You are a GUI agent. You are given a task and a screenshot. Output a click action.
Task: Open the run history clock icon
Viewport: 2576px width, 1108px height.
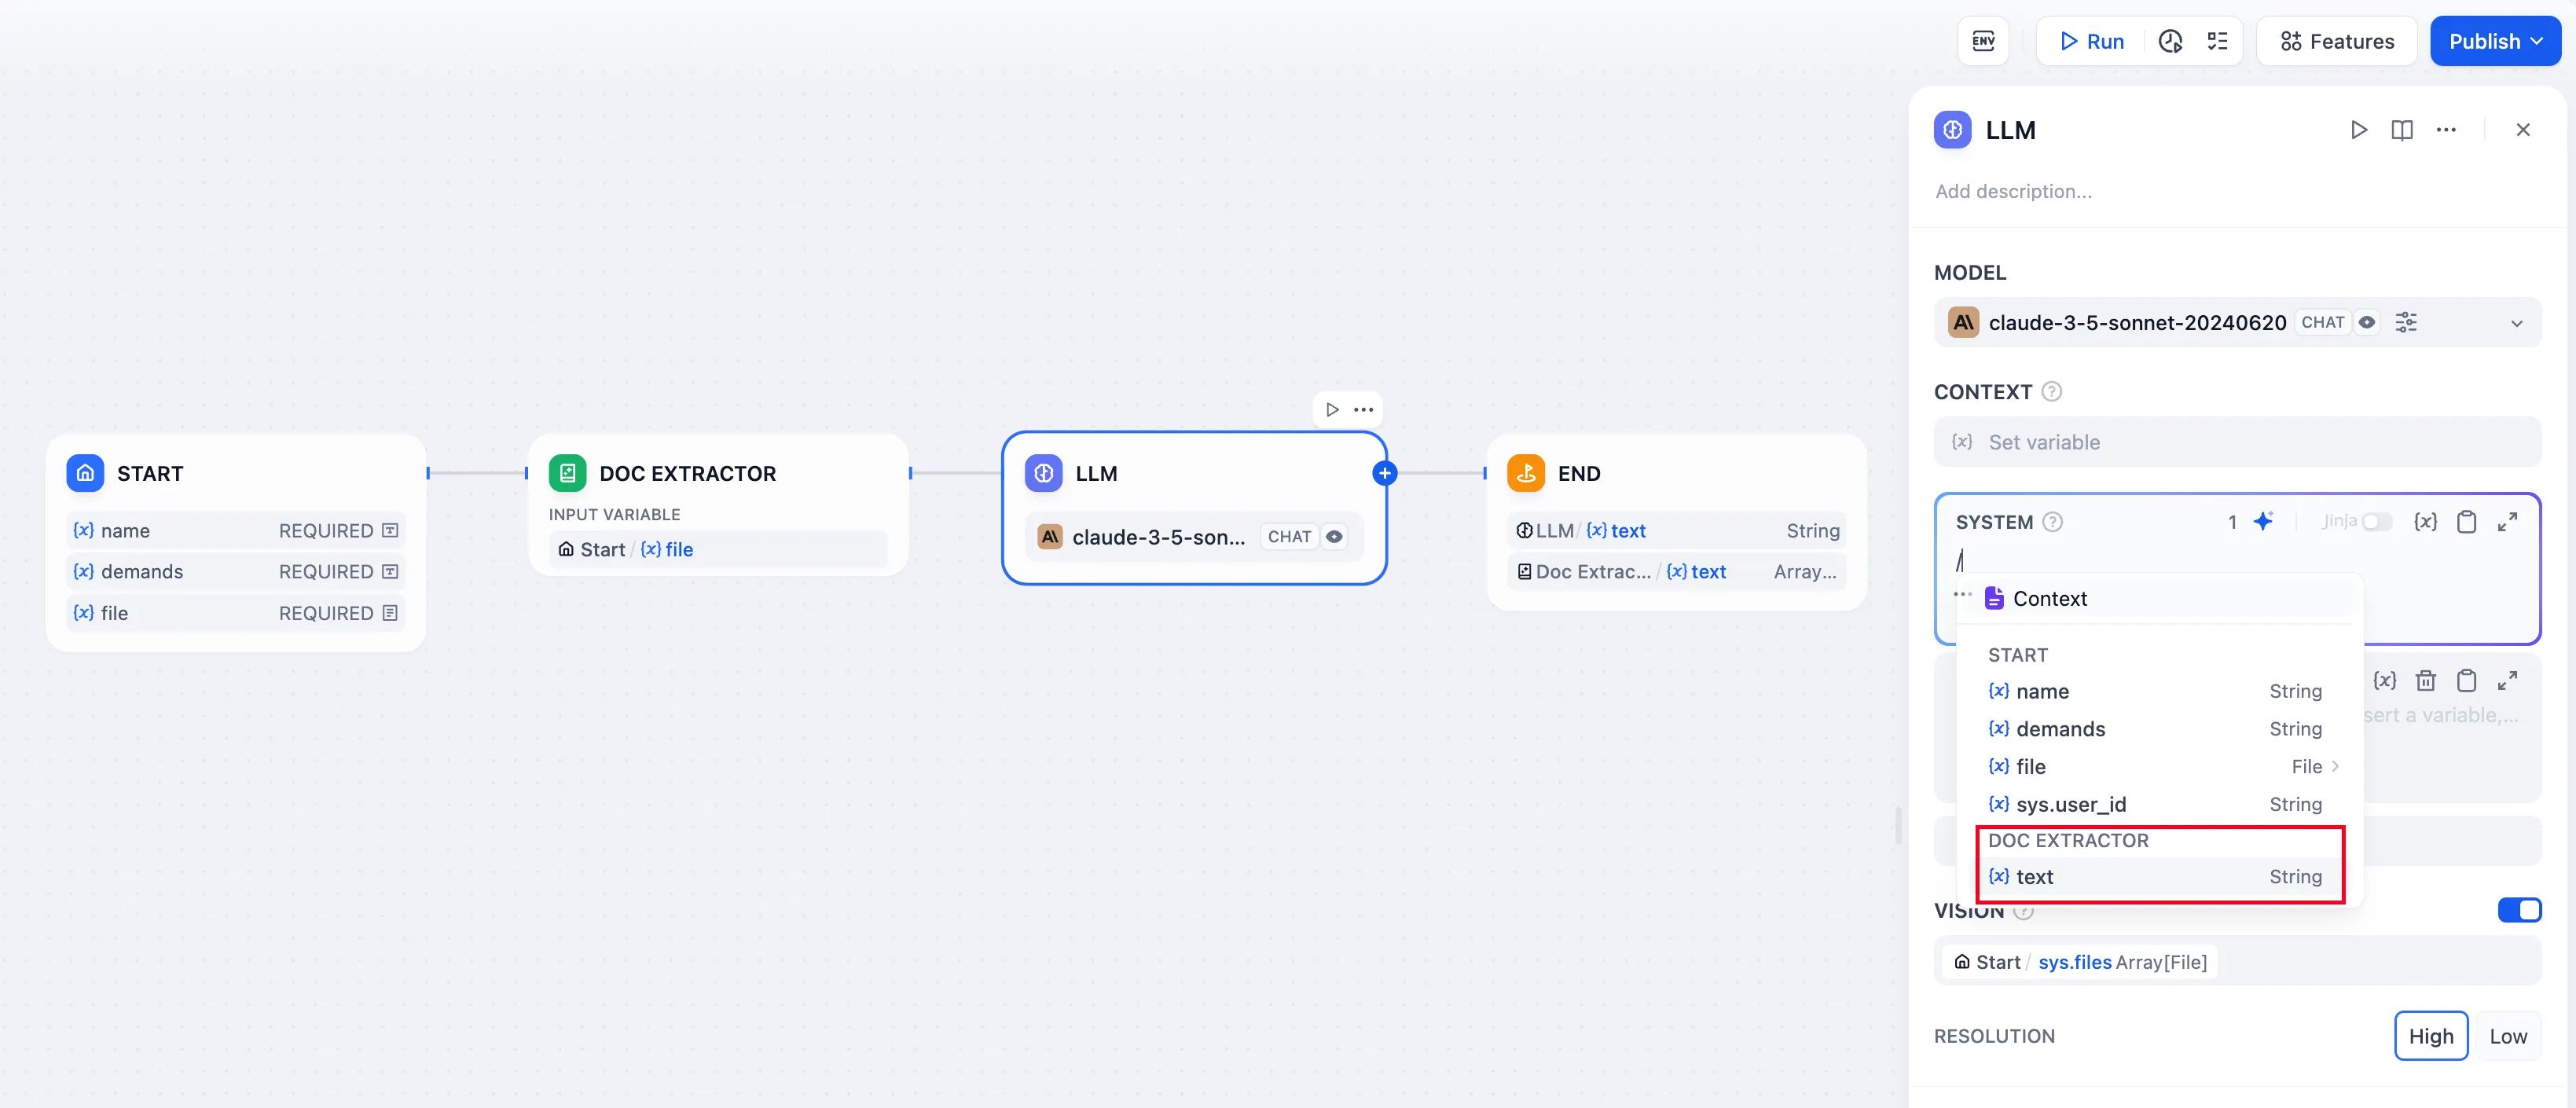pyautogui.click(x=2170, y=41)
